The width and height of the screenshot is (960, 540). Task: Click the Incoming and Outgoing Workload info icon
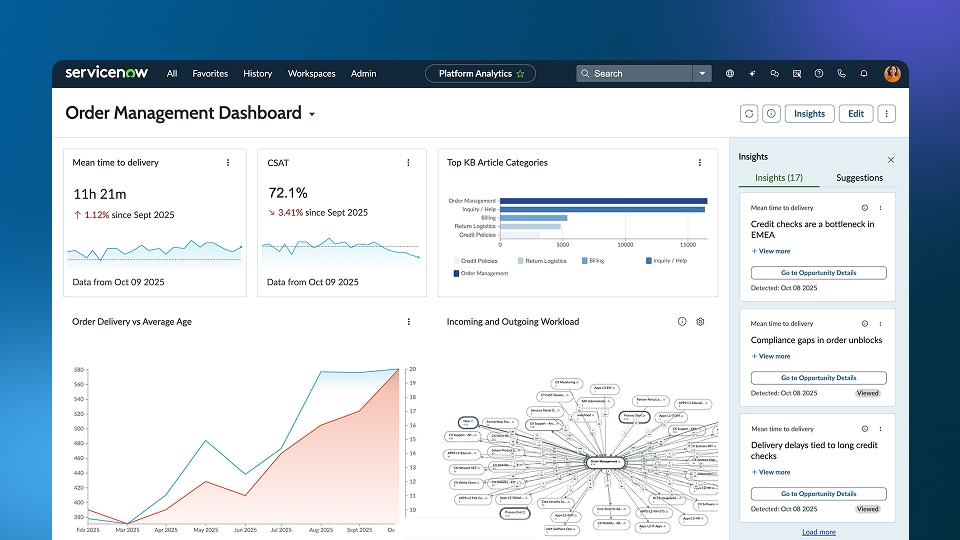point(682,321)
